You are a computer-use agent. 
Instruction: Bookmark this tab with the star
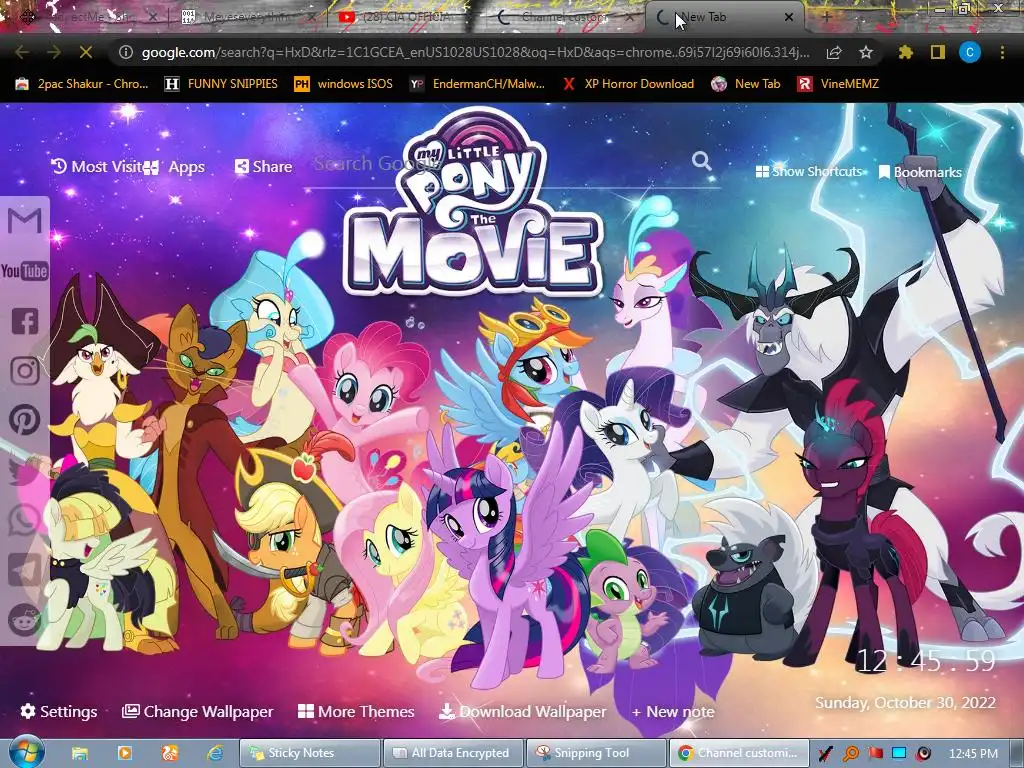(866, 52)
